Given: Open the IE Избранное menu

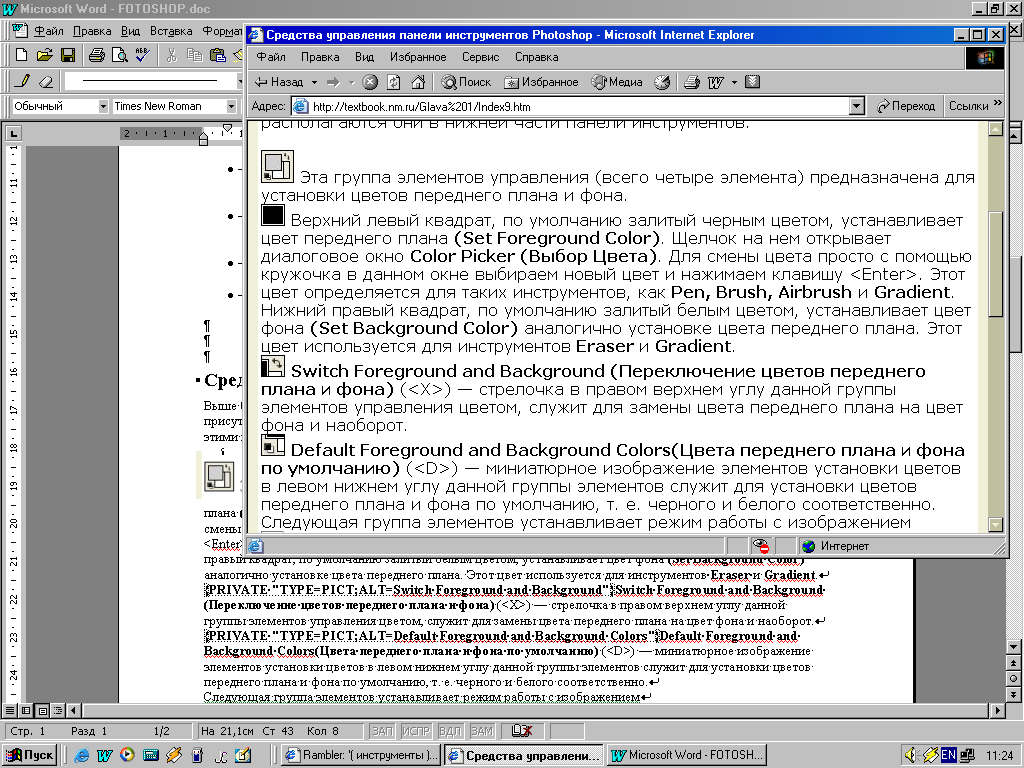Looking at the screenshot, I should (418, 57).
